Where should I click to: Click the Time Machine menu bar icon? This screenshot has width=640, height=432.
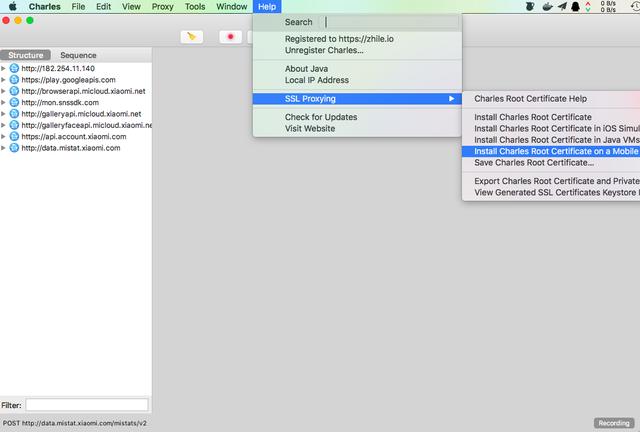(635, 7)
